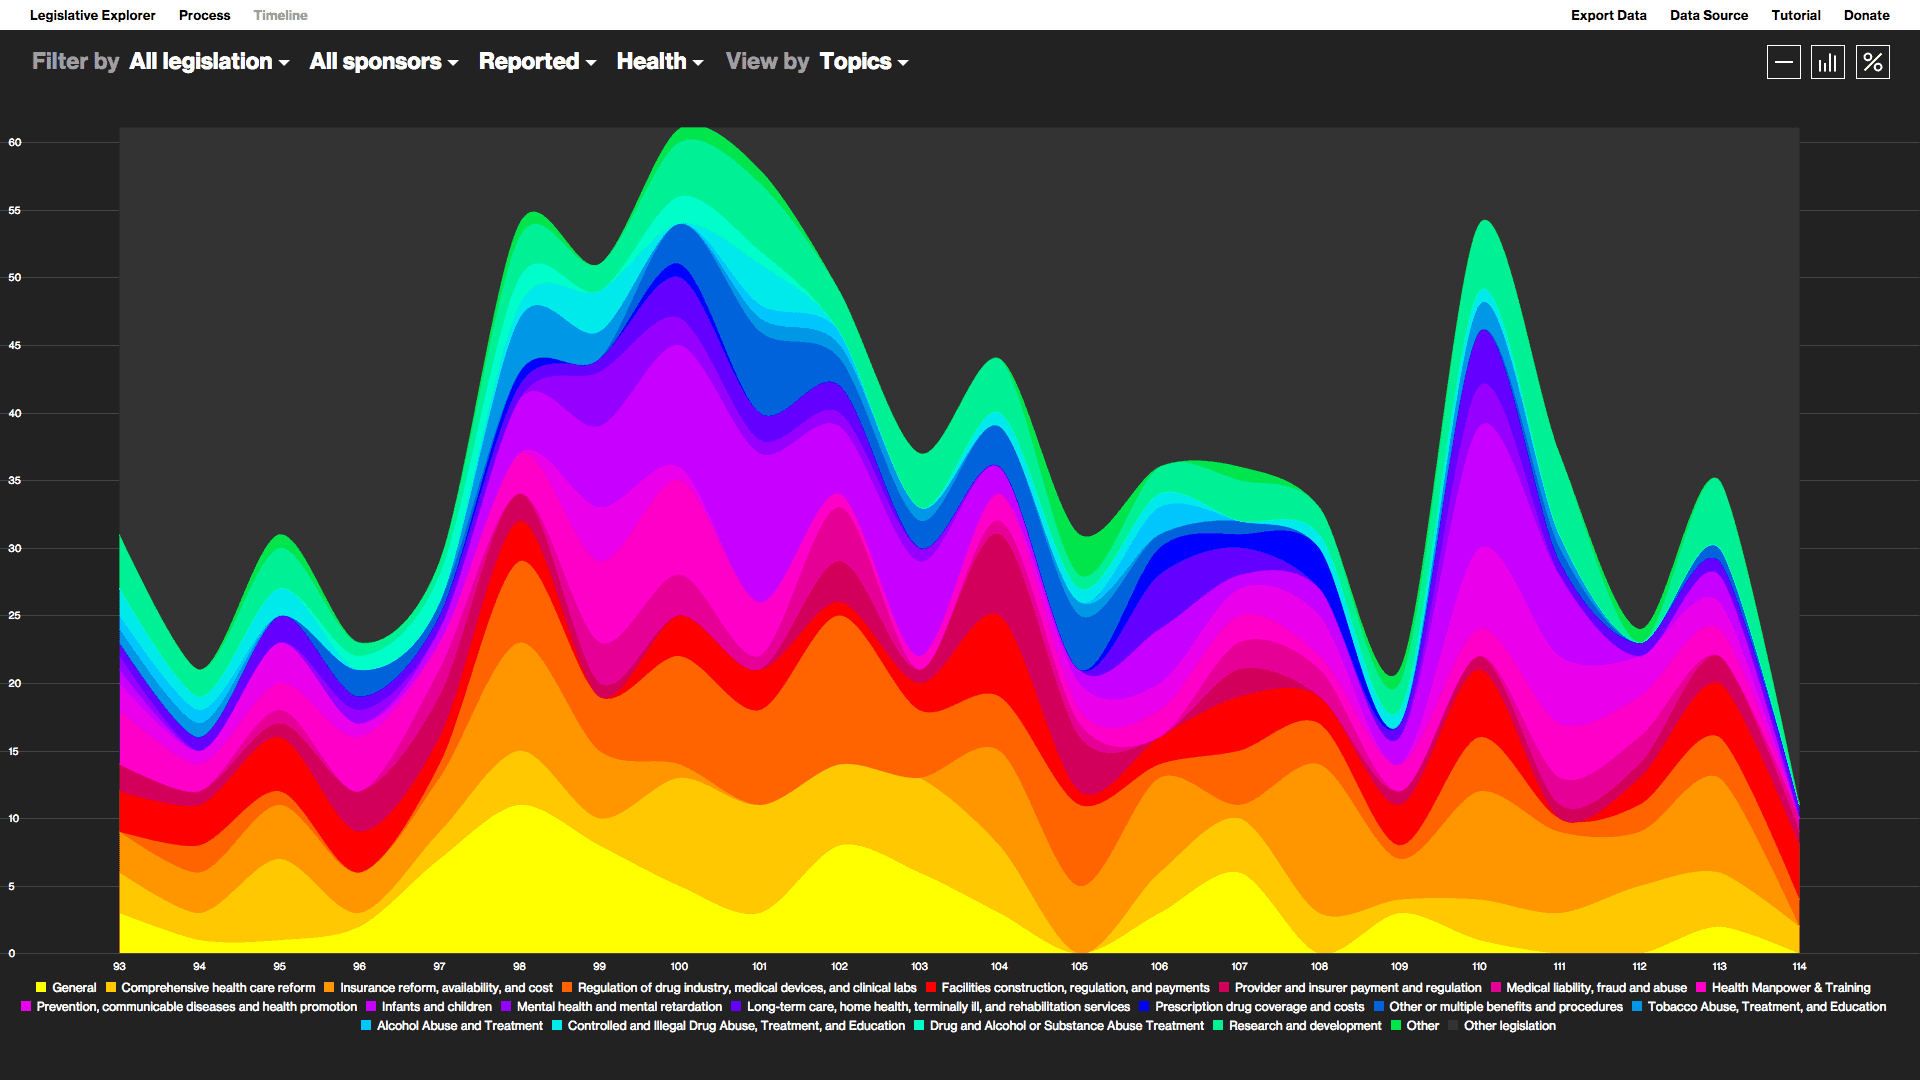Toggle Comprehensive health care reform legend entry
This screenshot has width=1920, height=1080.
pyautogui.click(x=217, y=987)
